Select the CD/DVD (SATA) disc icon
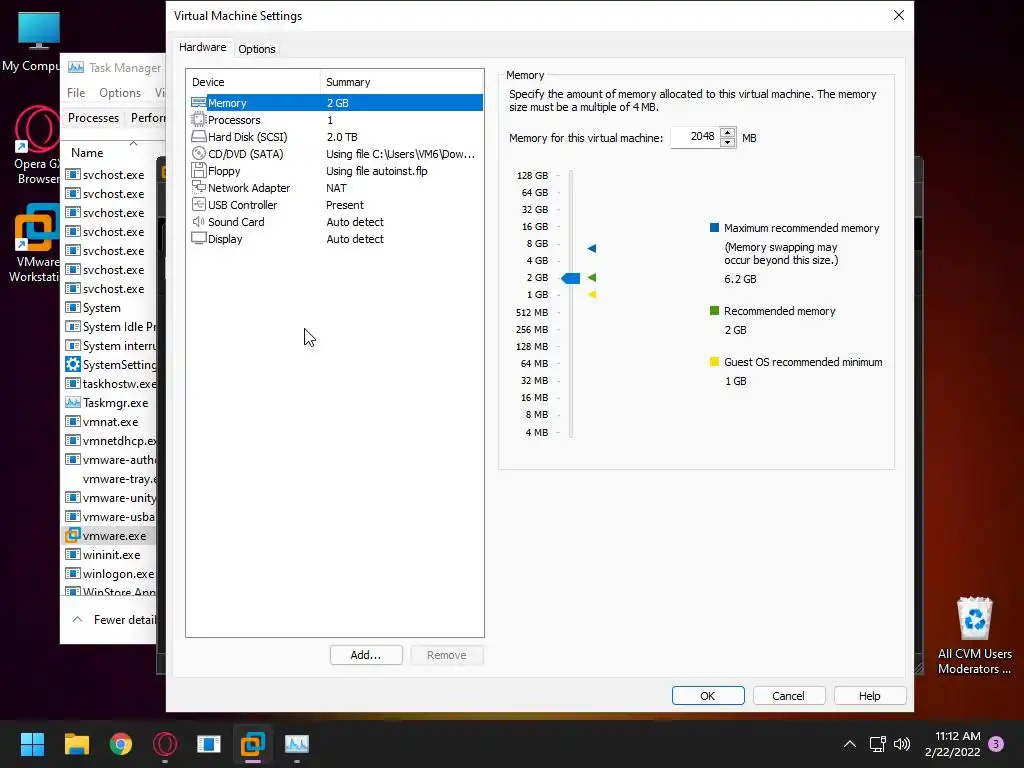Screen dimensions: 1024x768 tap(199, 153)
